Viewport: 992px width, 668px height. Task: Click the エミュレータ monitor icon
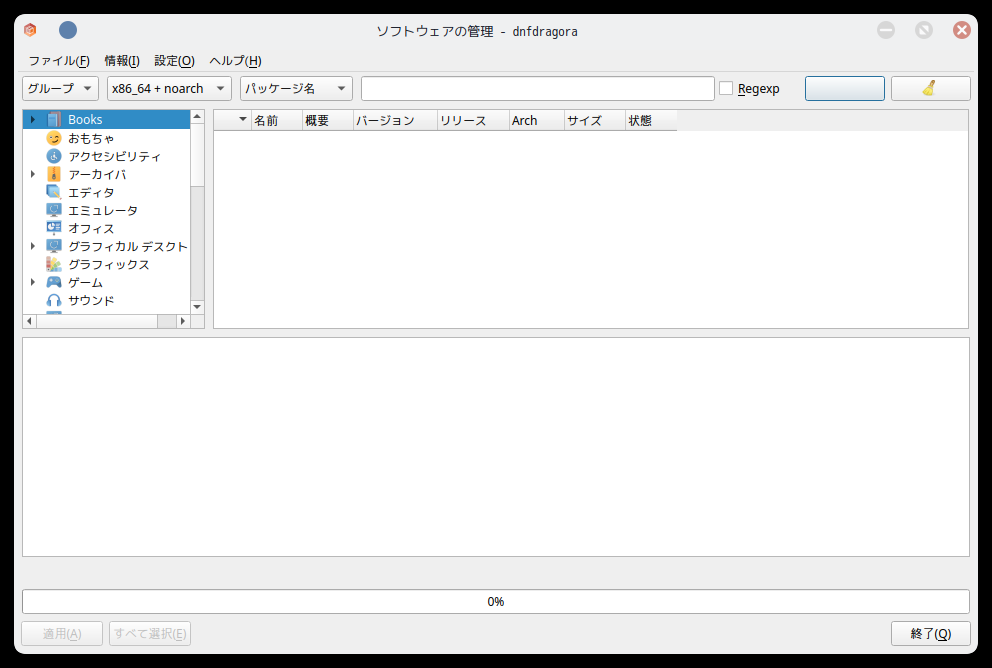click(54, 210)
